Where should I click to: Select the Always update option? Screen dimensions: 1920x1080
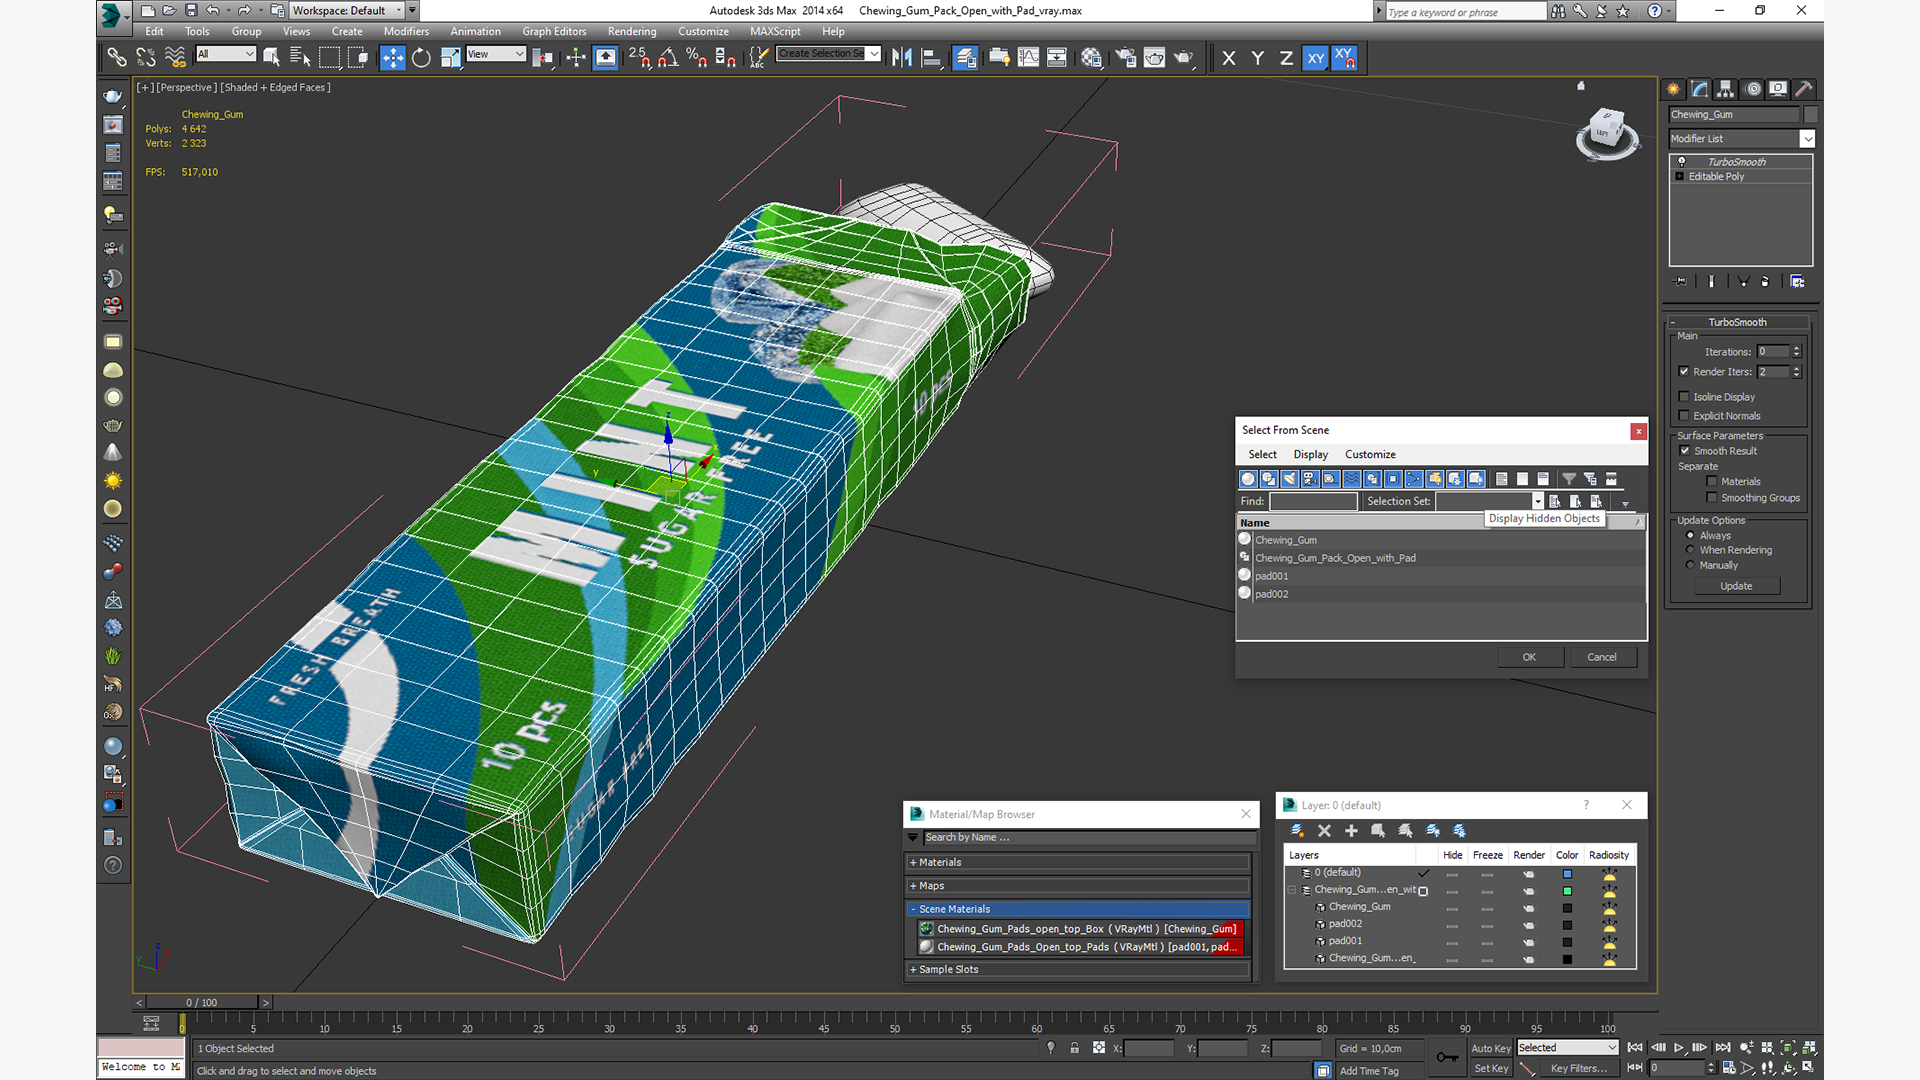coord(1690,536)
